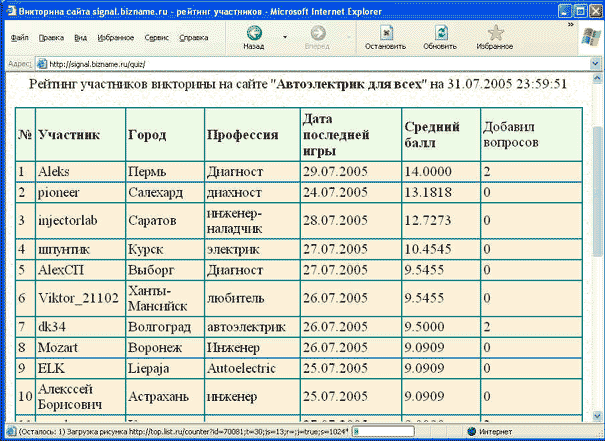Click the loading progress bar in status bar
Viewport: 605px width, 441px height.
click(383, 431)
